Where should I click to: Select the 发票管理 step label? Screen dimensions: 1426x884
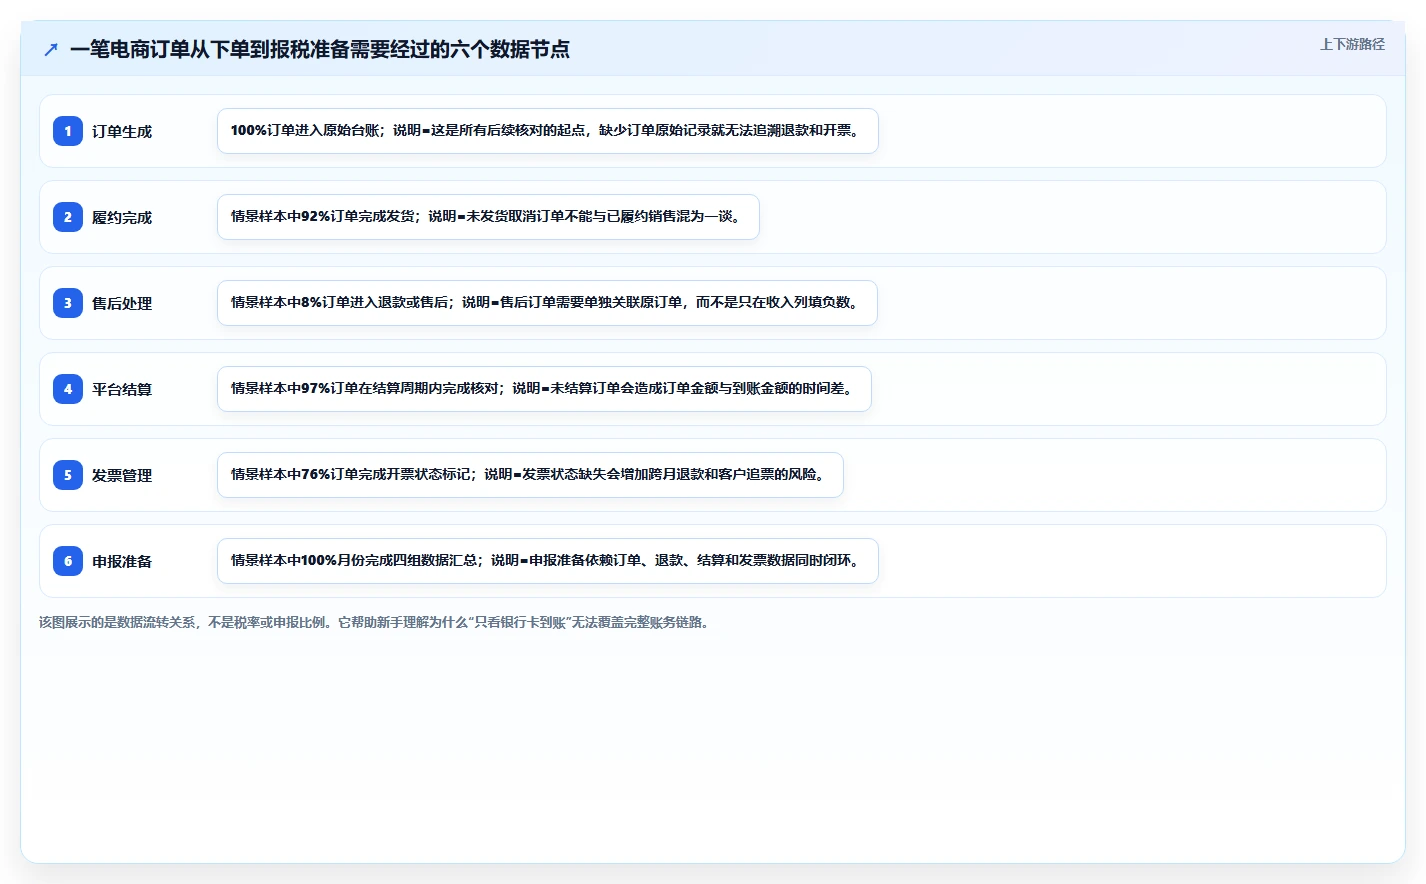pos(122,475)
